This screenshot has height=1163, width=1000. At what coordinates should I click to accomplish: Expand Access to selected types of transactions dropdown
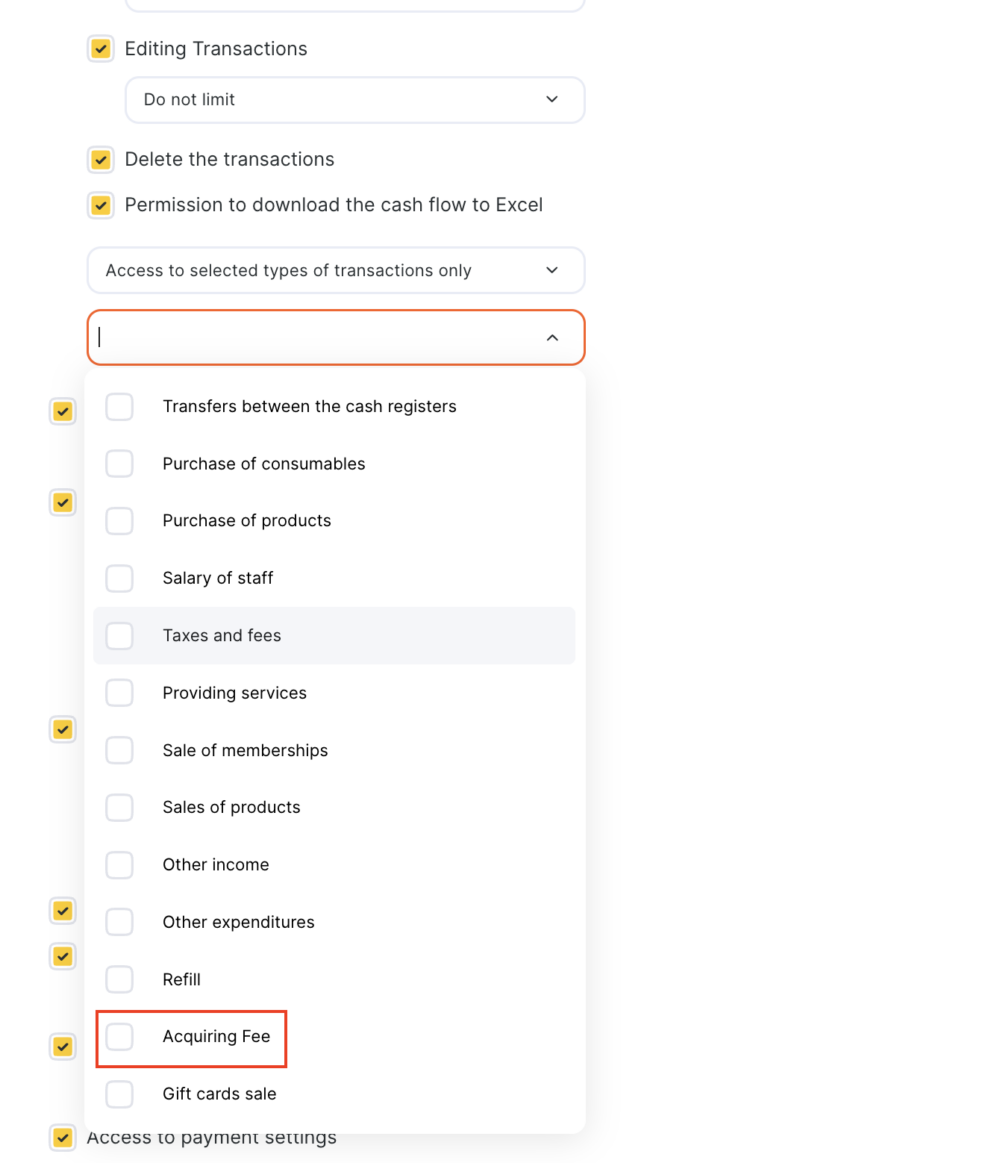(x=336, y=270)
